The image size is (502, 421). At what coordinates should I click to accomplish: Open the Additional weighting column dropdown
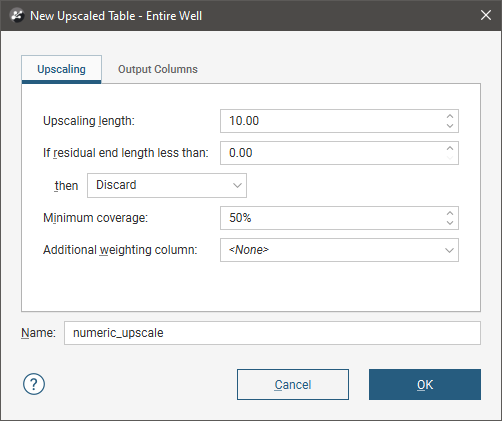point(339,250)
